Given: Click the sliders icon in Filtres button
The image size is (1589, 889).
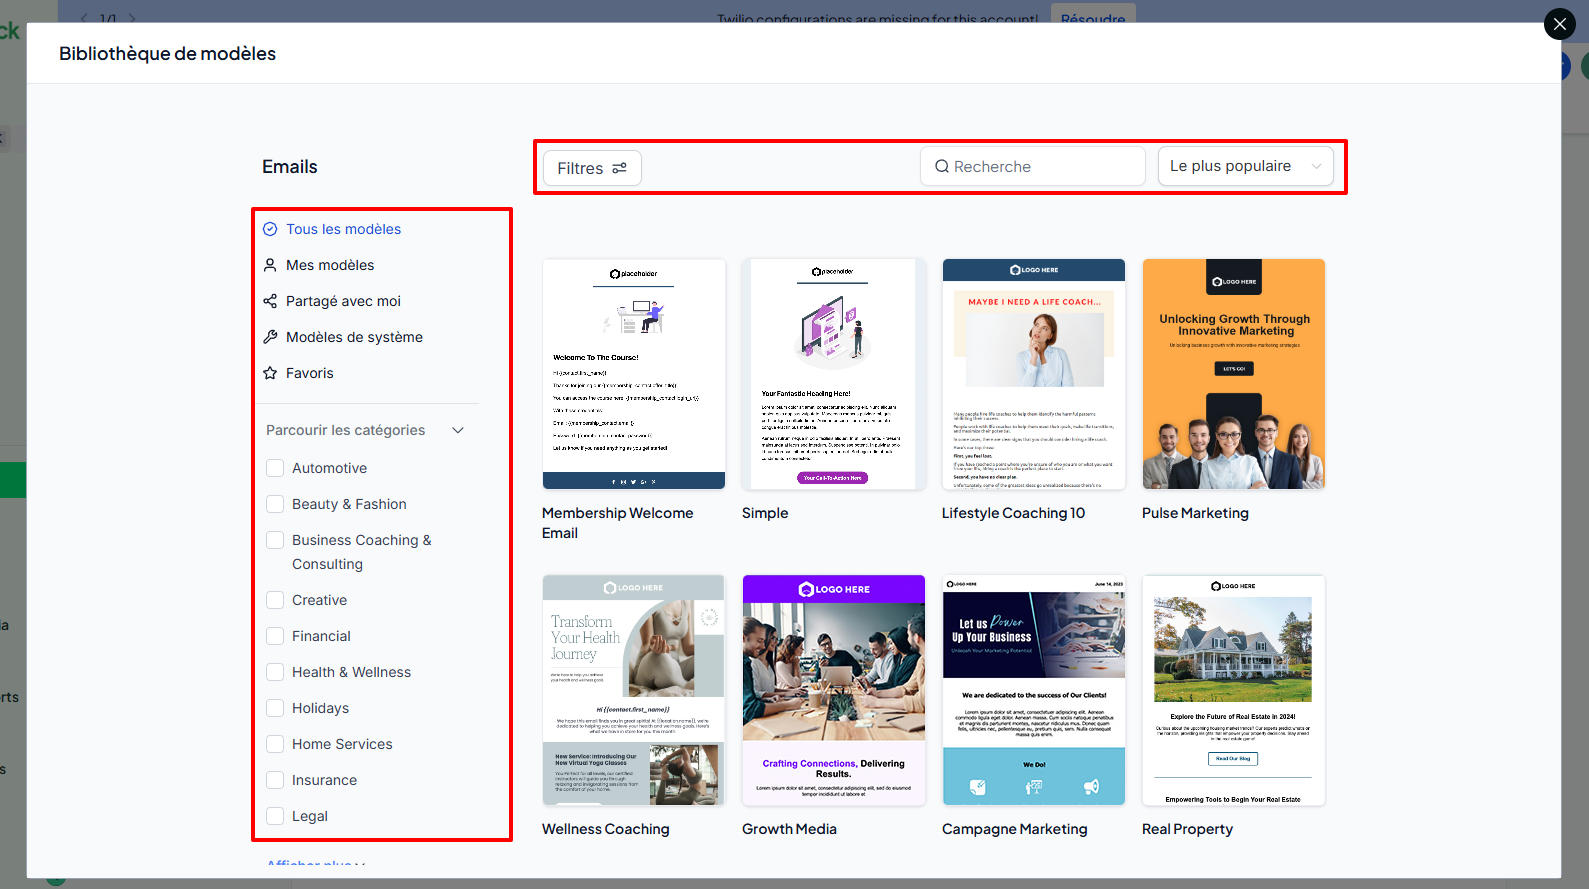Looking at the screenshot, I should point(620,168).
